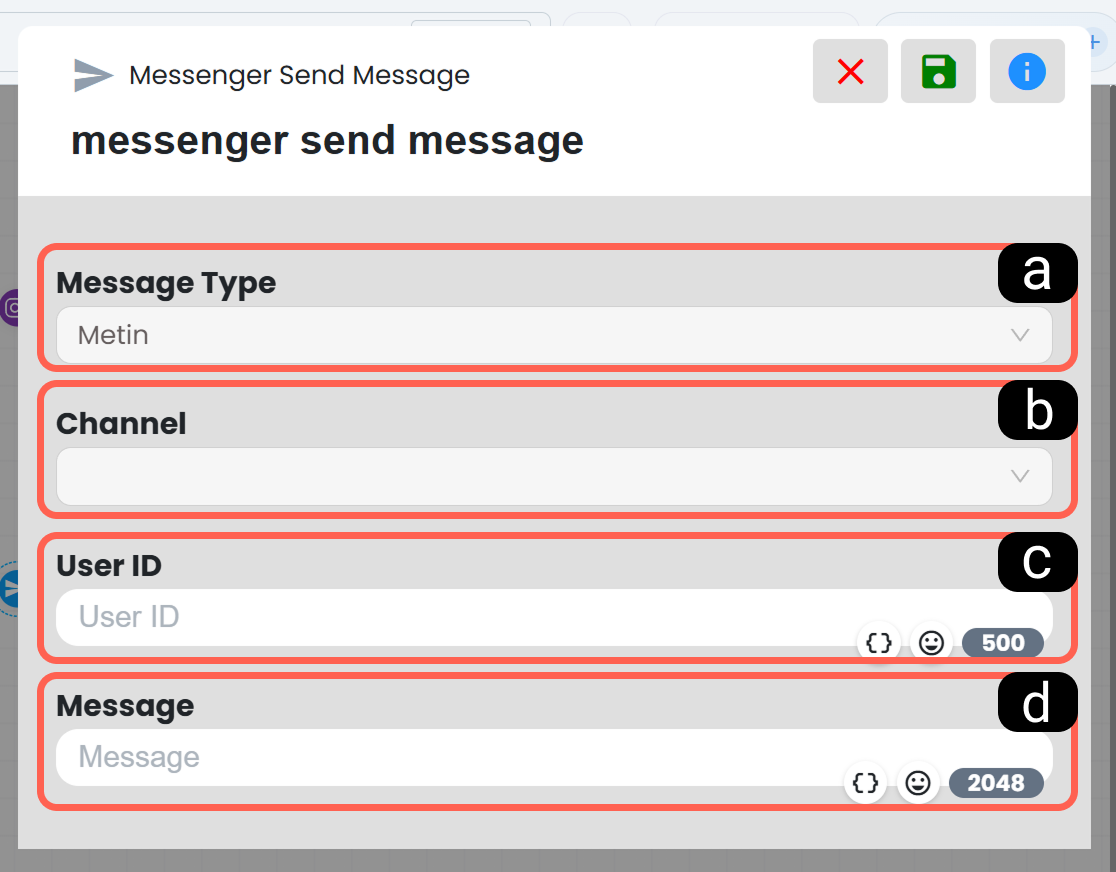Open the Message Type dropdown showing Metin
This screenshot has width=1116, height=872.
[x=554, y=335]
